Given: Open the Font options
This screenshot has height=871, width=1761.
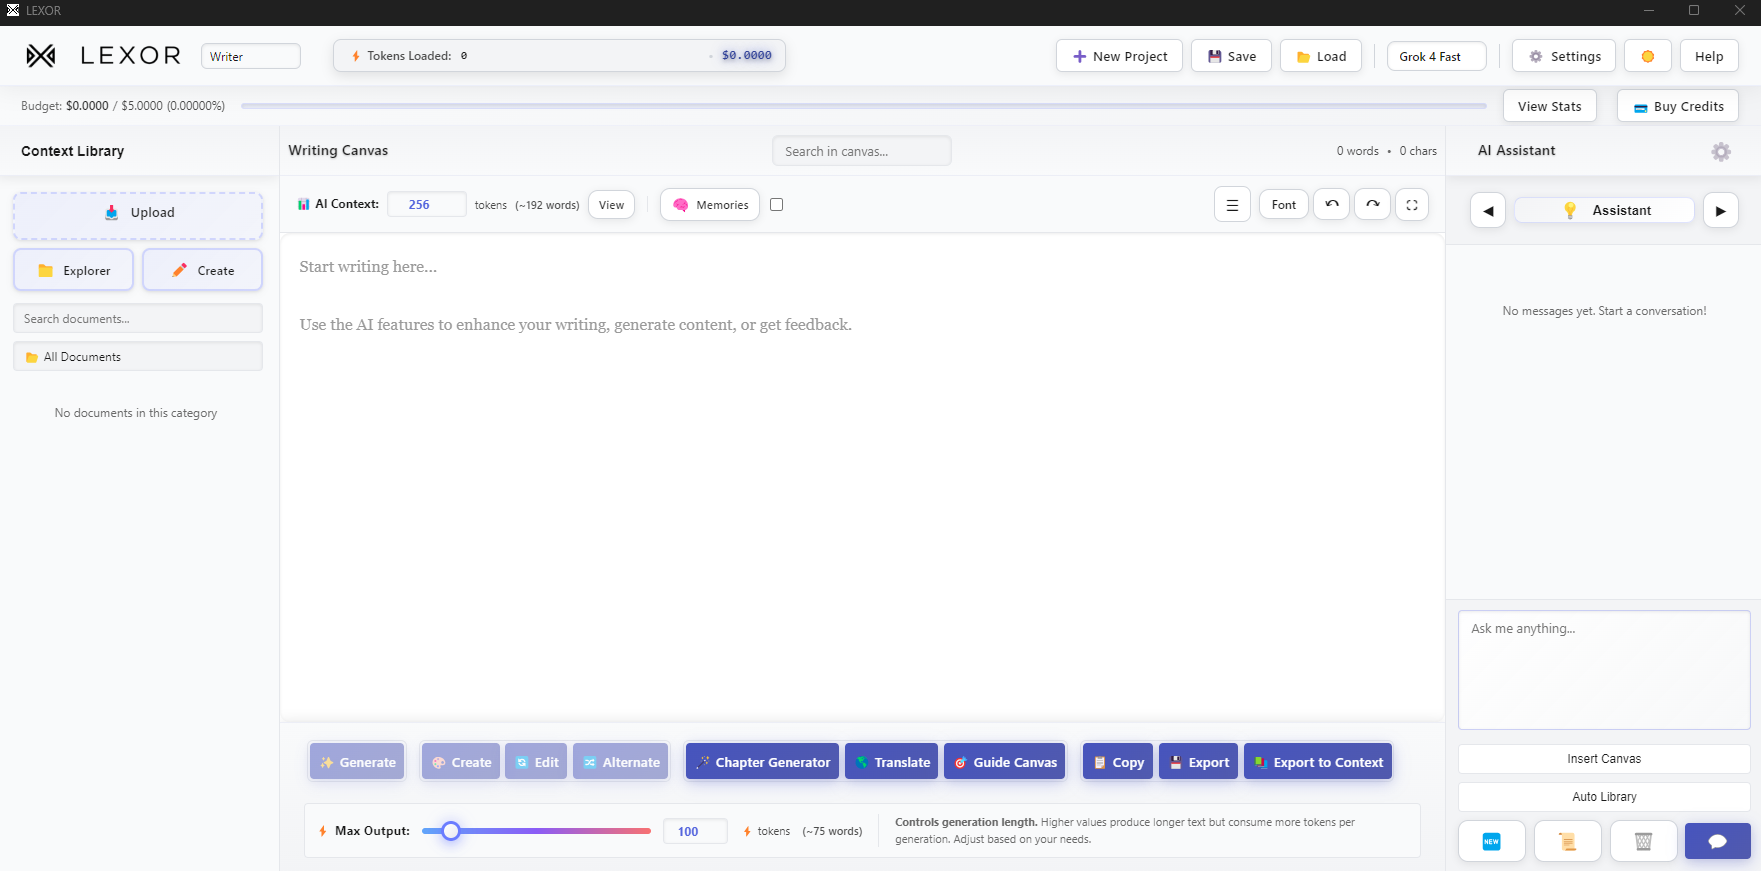Looking at the screenshot, I should coord(1284,205).
